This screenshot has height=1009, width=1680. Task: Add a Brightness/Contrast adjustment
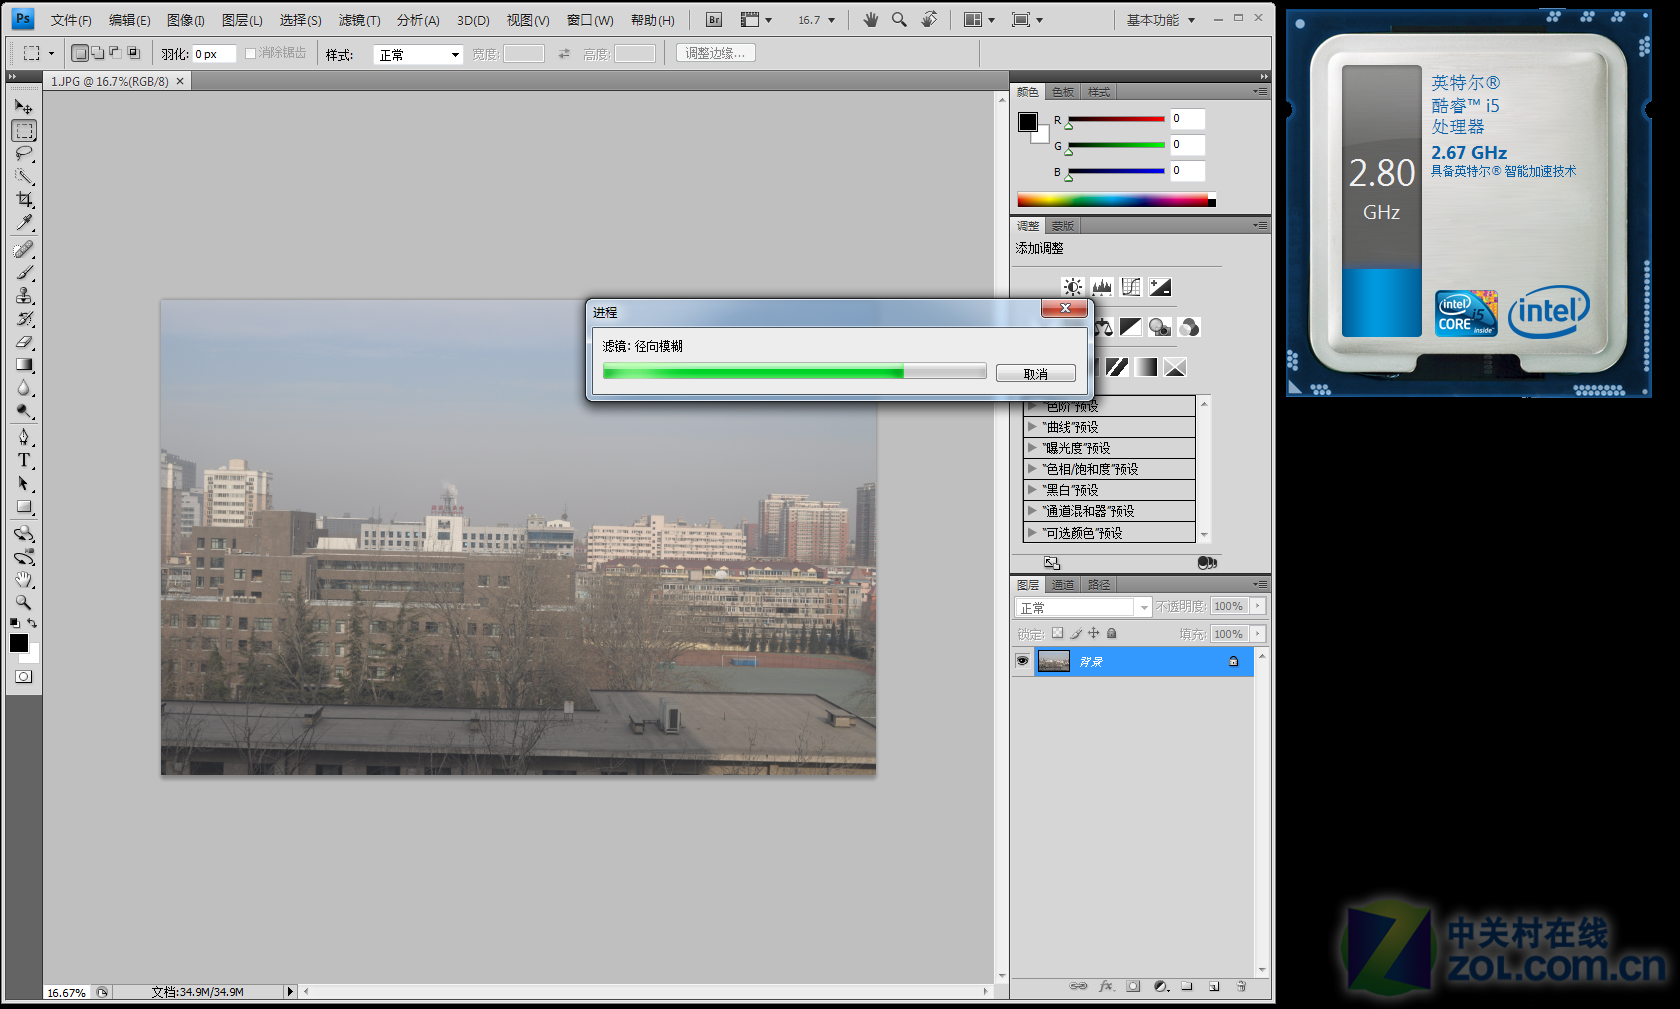[1073, 287]
